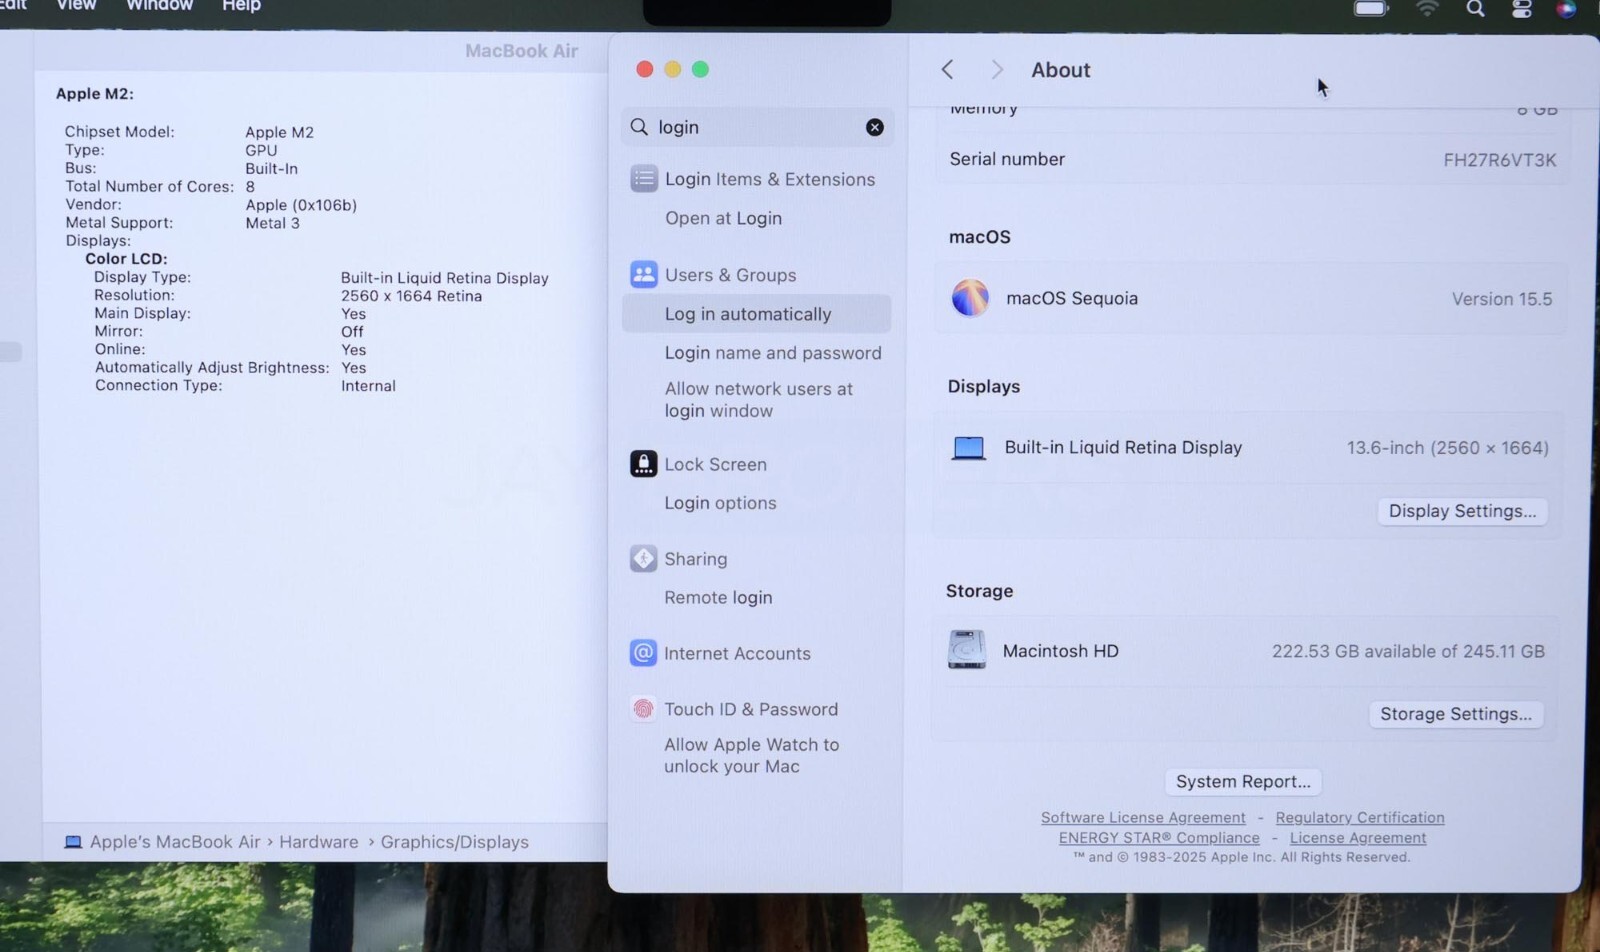Click the Color LCD: heading

[x=126, y=259]
